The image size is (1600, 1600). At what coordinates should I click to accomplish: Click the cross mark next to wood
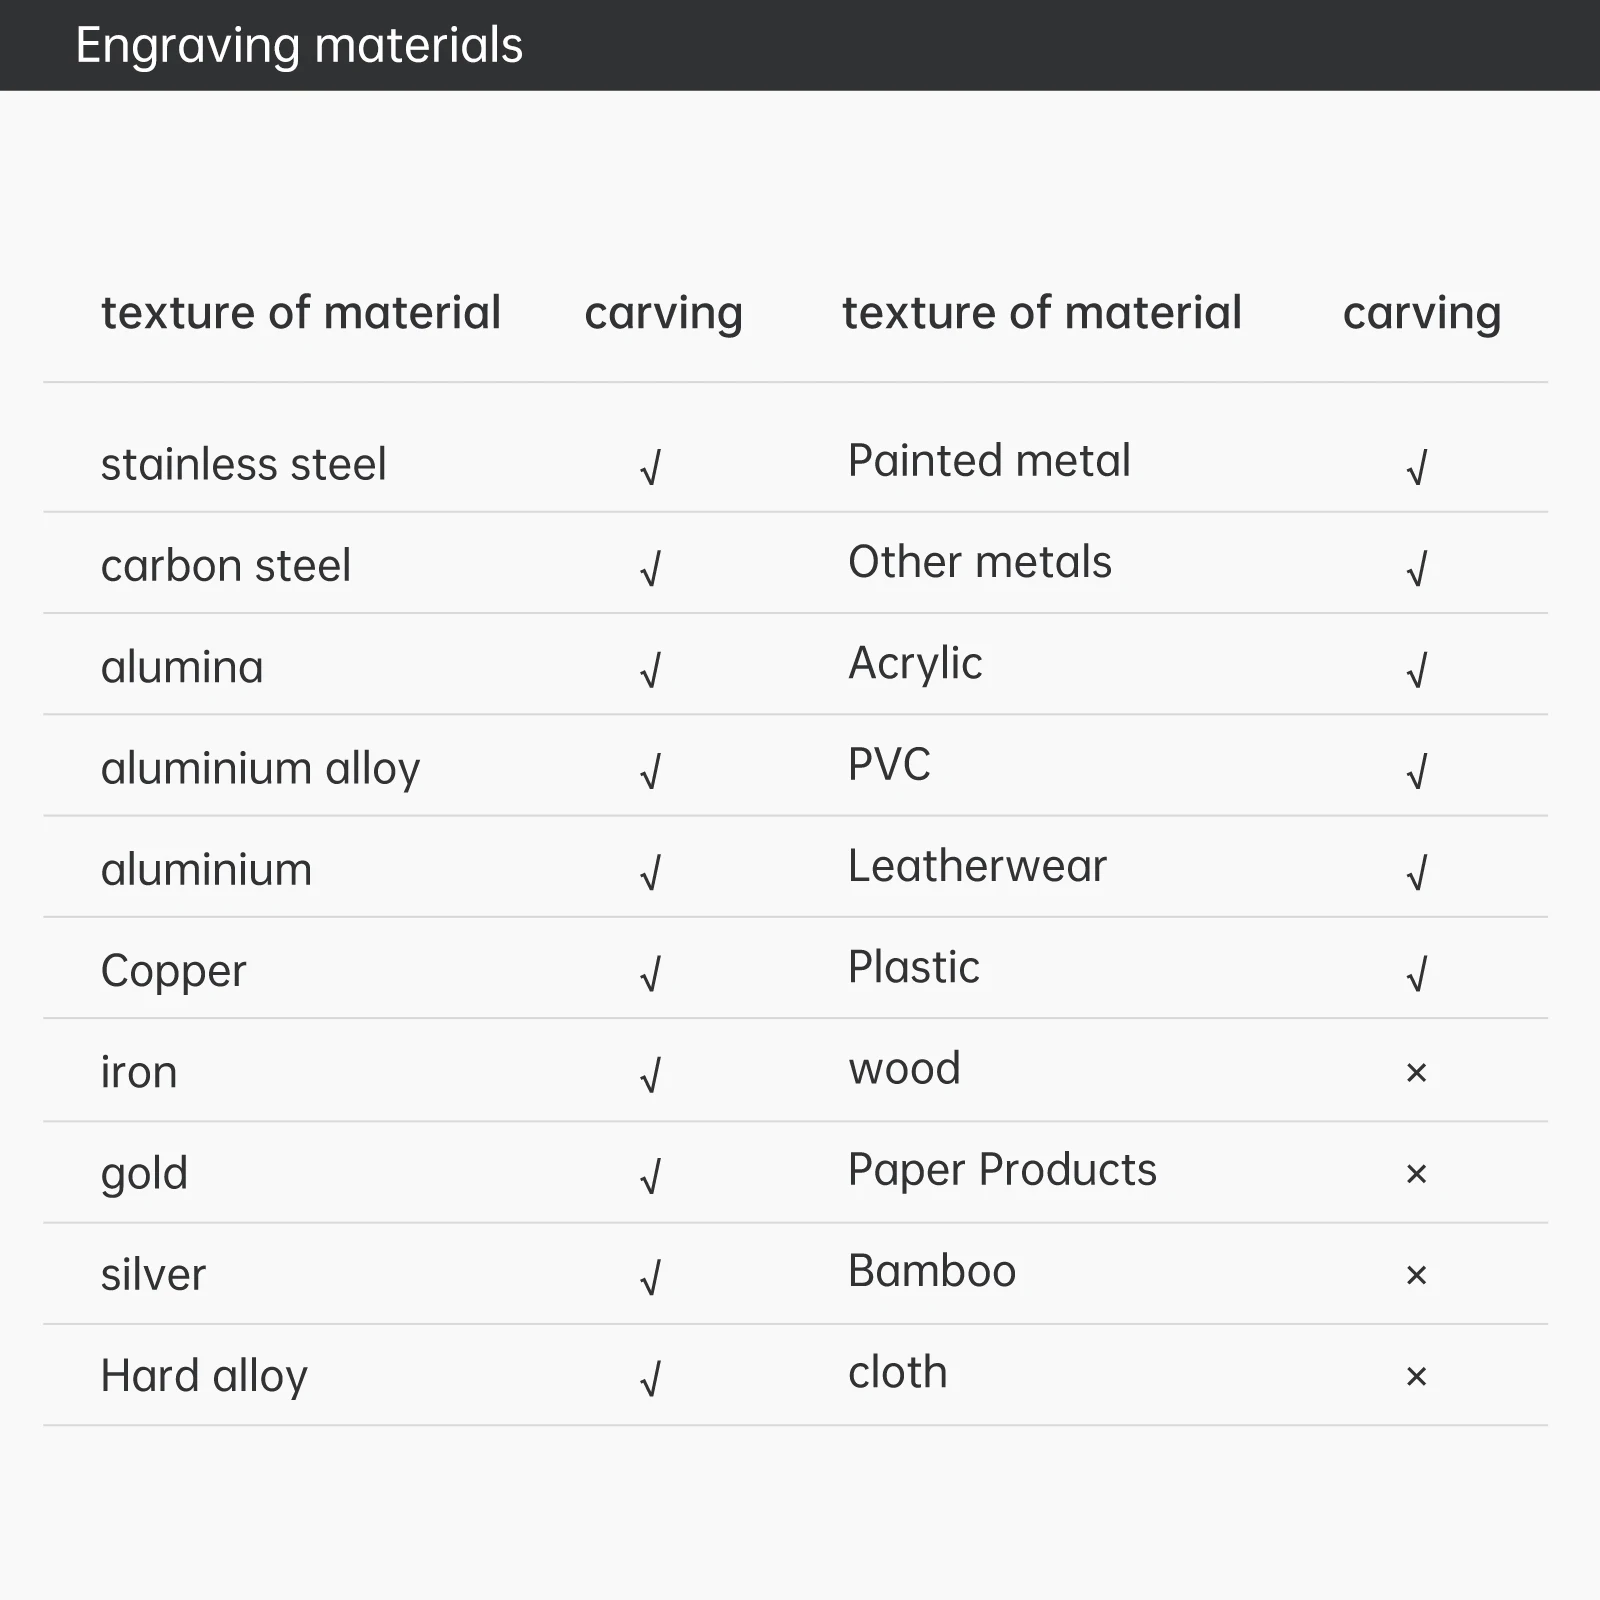point(1416,1073)
